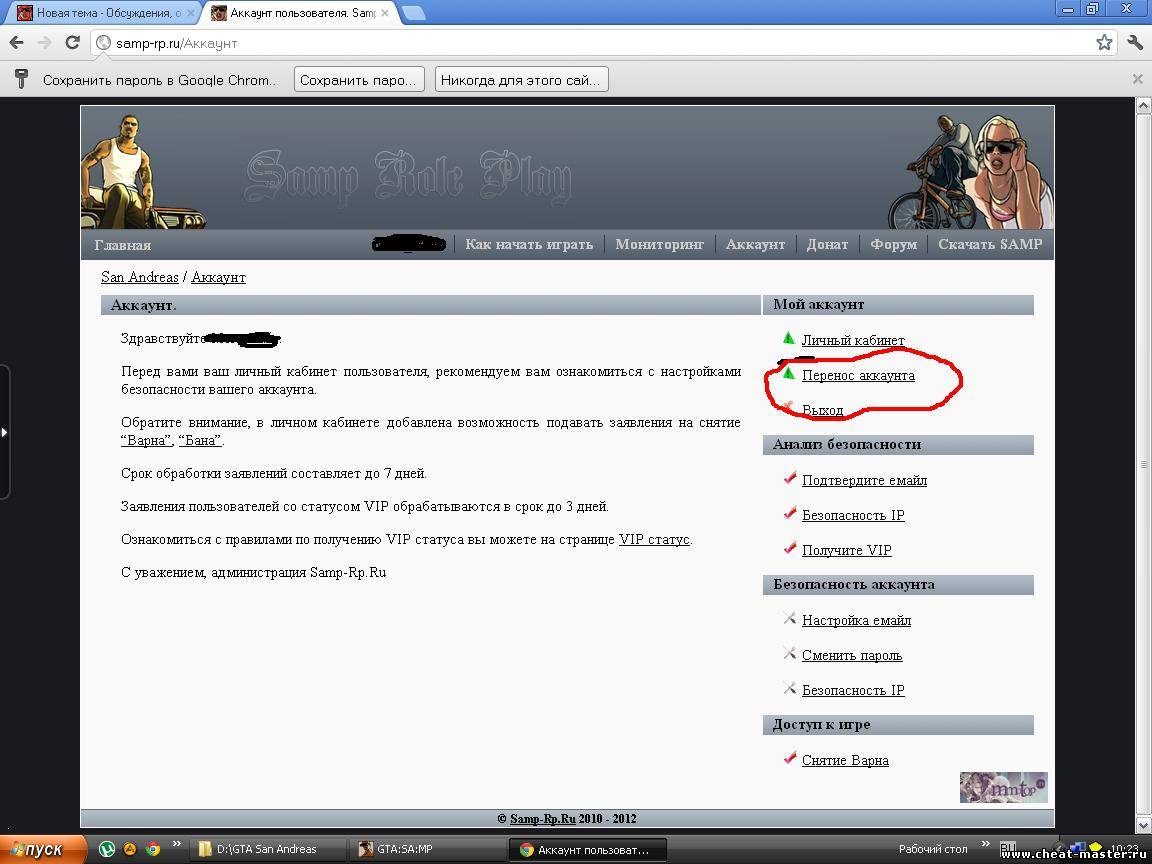
Task: Click the page scrollbar down arrow
Action: pyautogui.click(x=1144, y=826)
